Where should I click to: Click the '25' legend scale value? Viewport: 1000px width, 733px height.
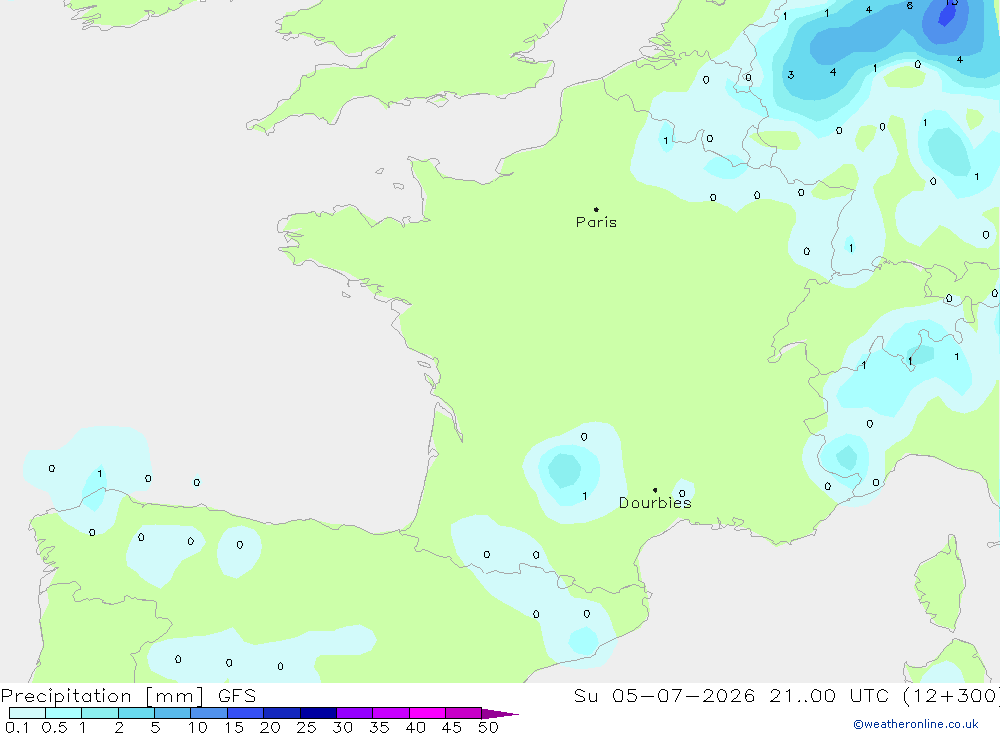[x=307, y=727]
